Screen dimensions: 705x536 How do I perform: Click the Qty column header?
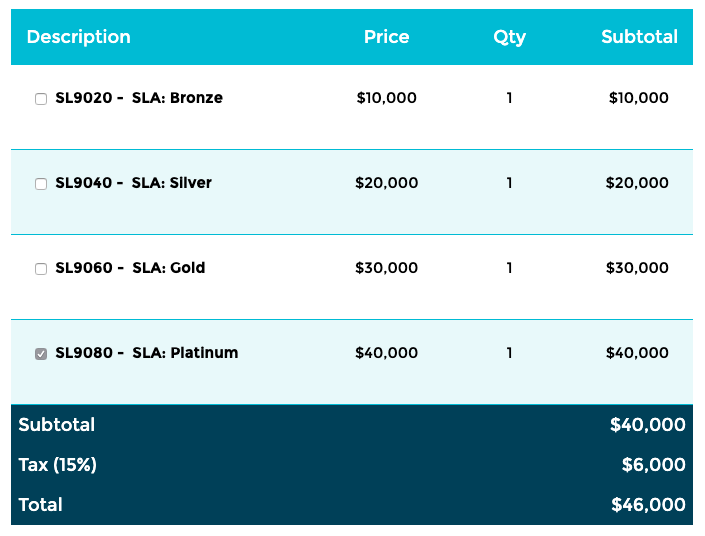(x=509, y=37)
